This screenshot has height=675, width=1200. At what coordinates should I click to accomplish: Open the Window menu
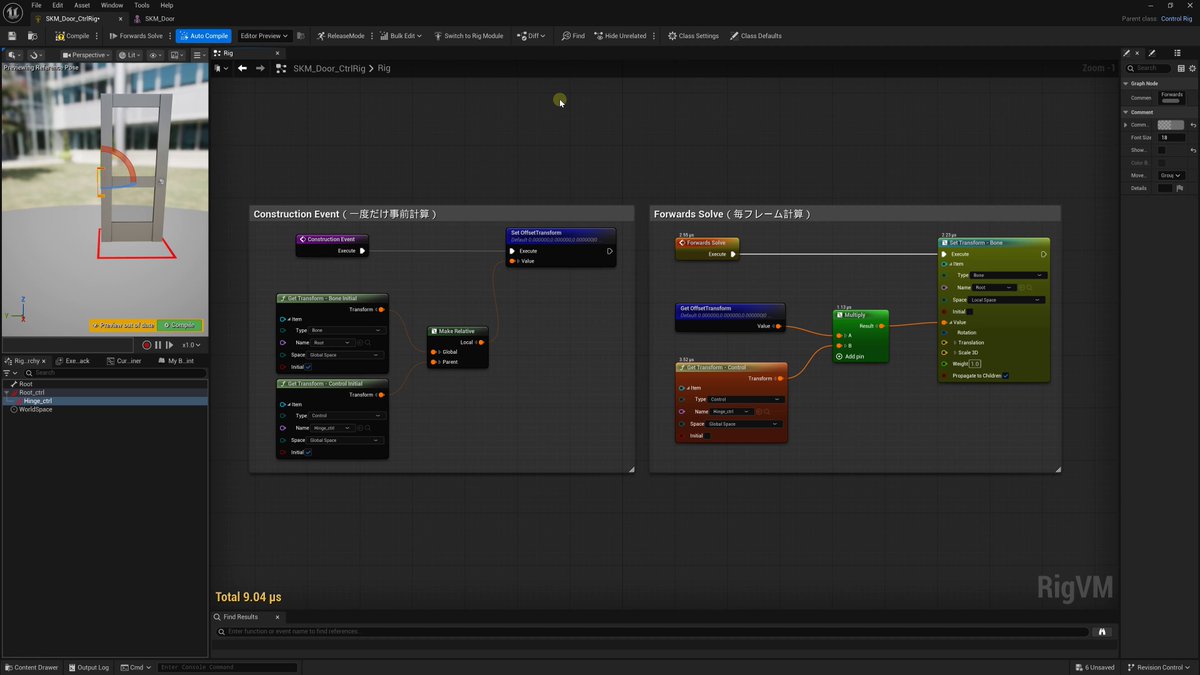112,5
